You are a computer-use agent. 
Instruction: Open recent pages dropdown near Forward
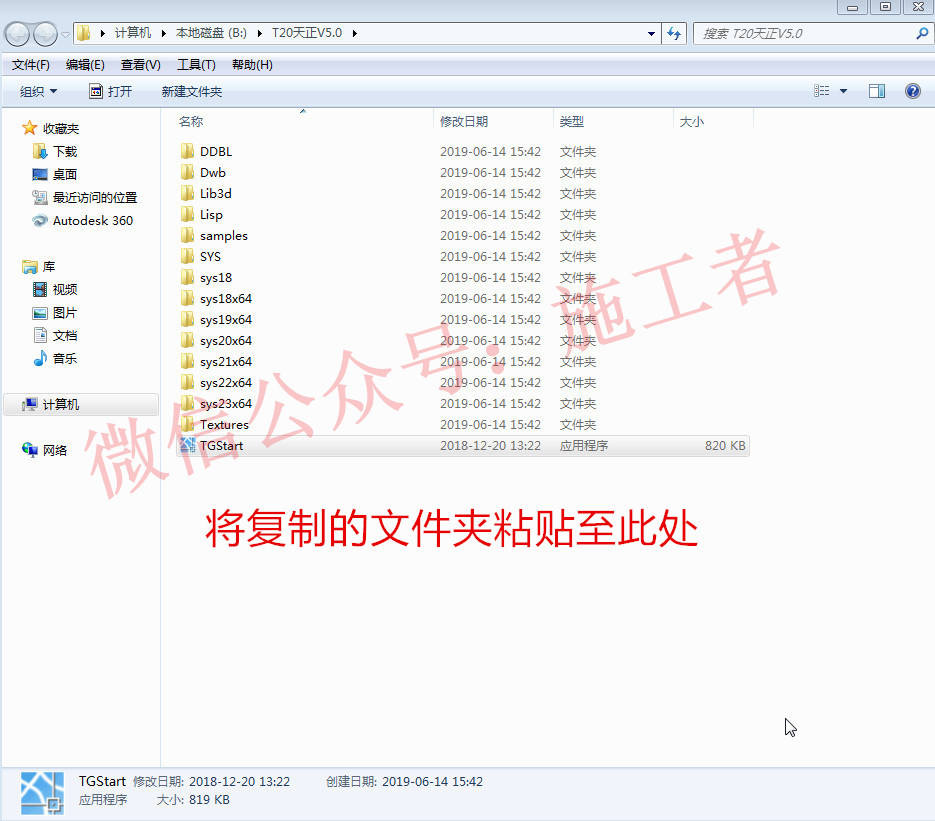pyautogui.click(x=65, y=34)
